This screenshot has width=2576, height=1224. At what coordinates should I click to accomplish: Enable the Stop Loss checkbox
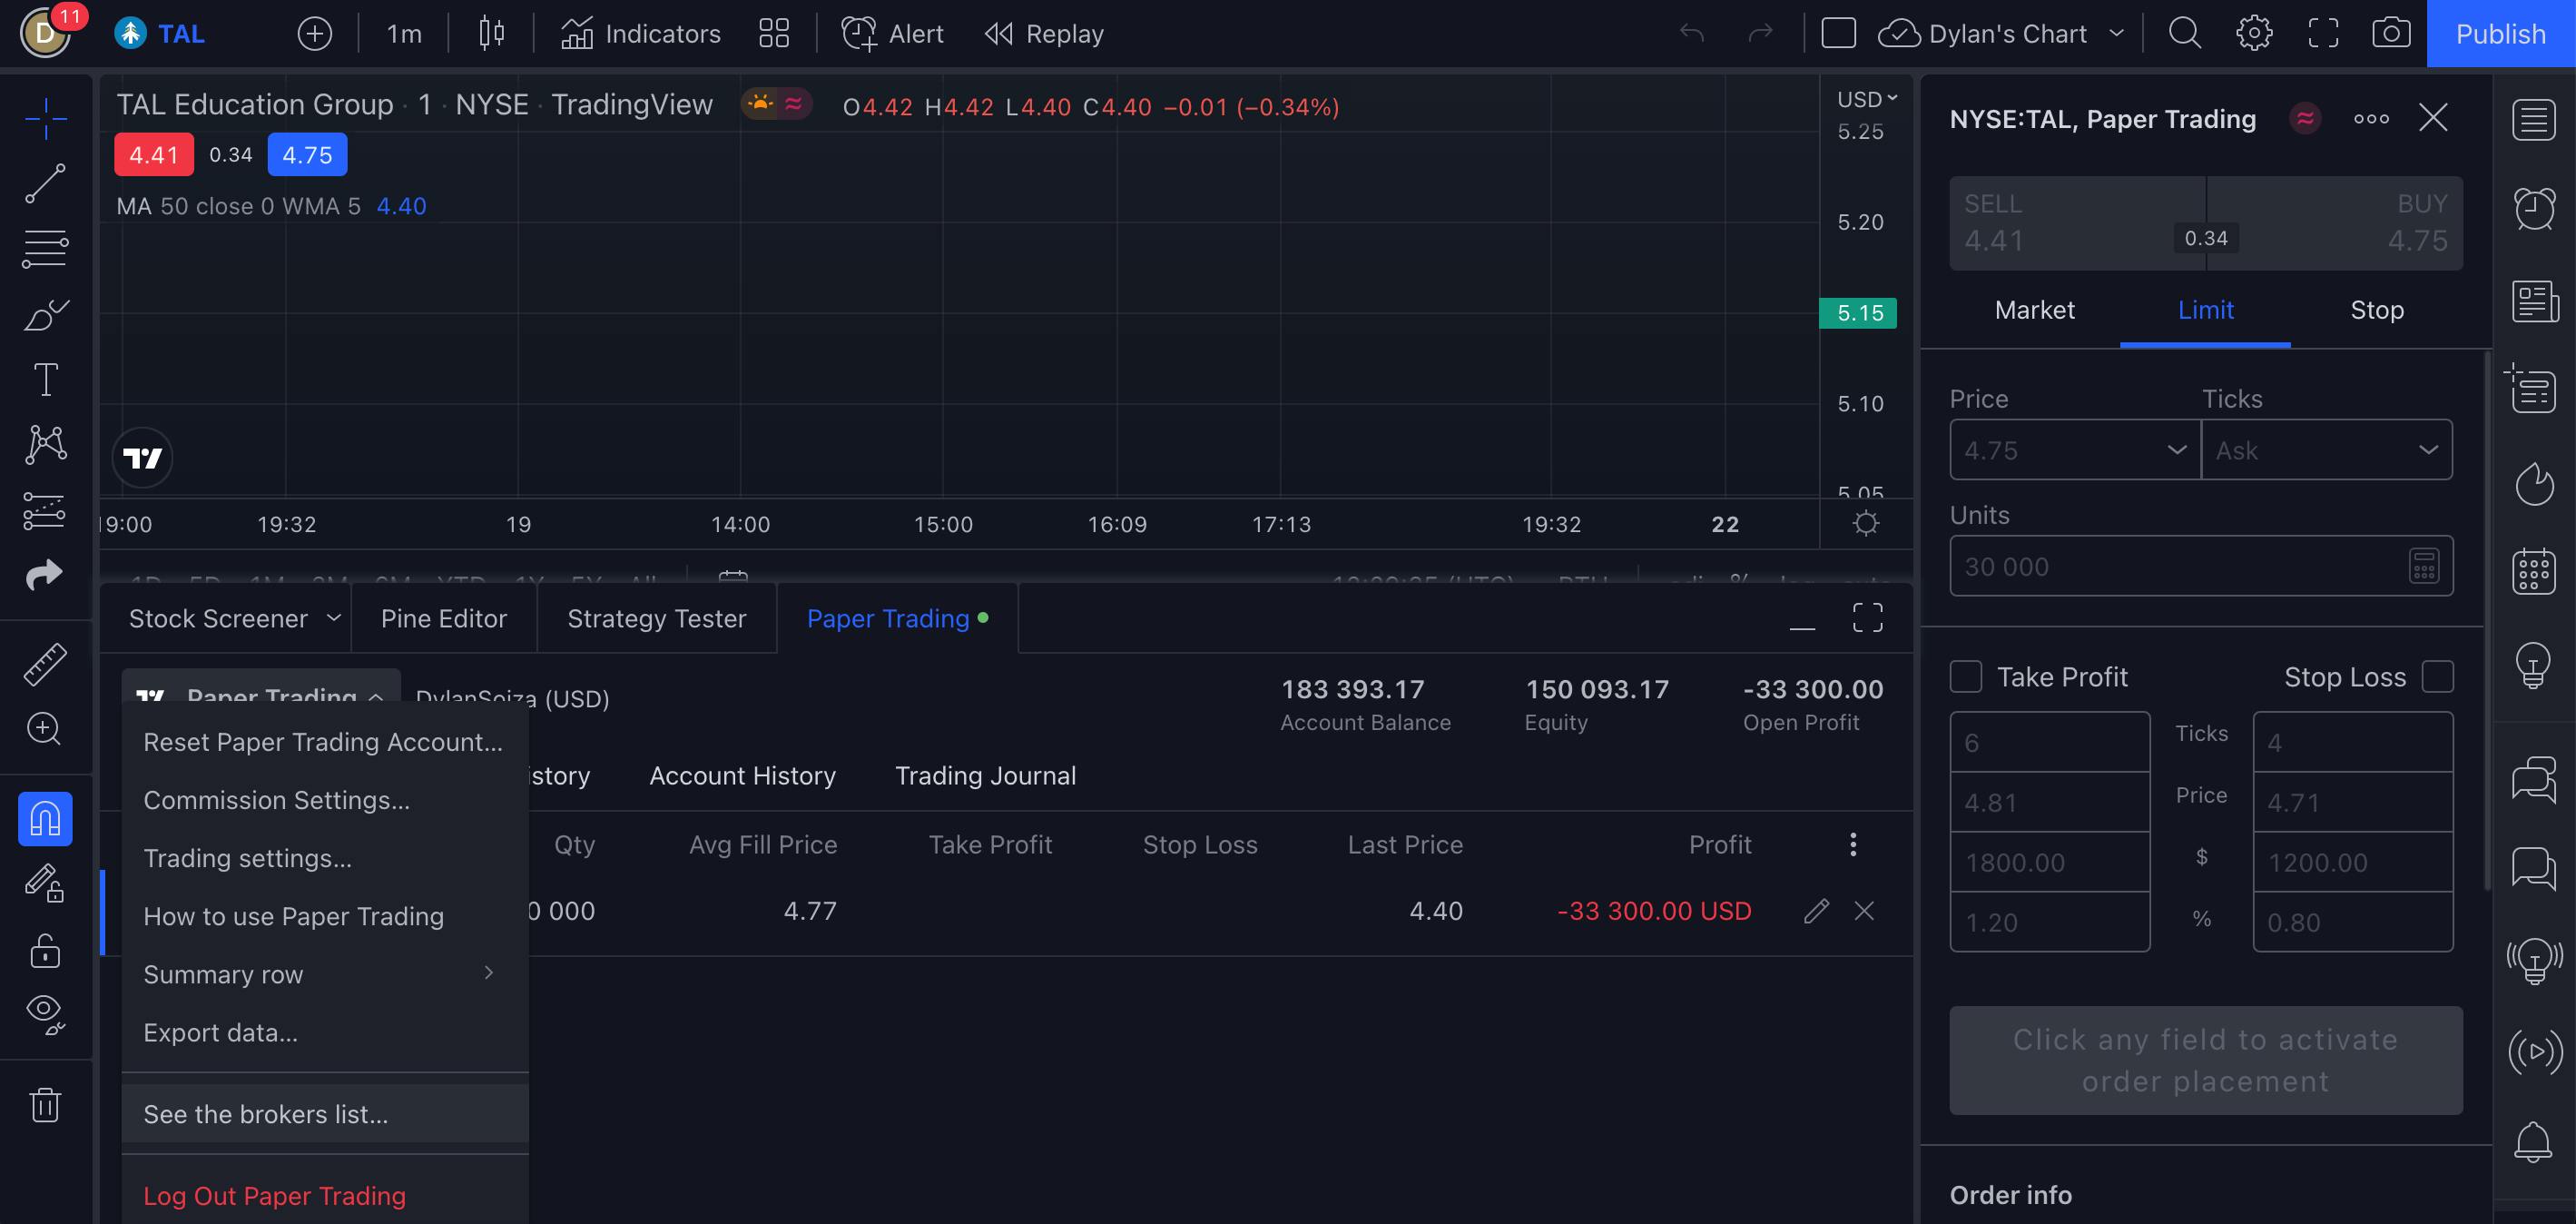(2438, 677)
